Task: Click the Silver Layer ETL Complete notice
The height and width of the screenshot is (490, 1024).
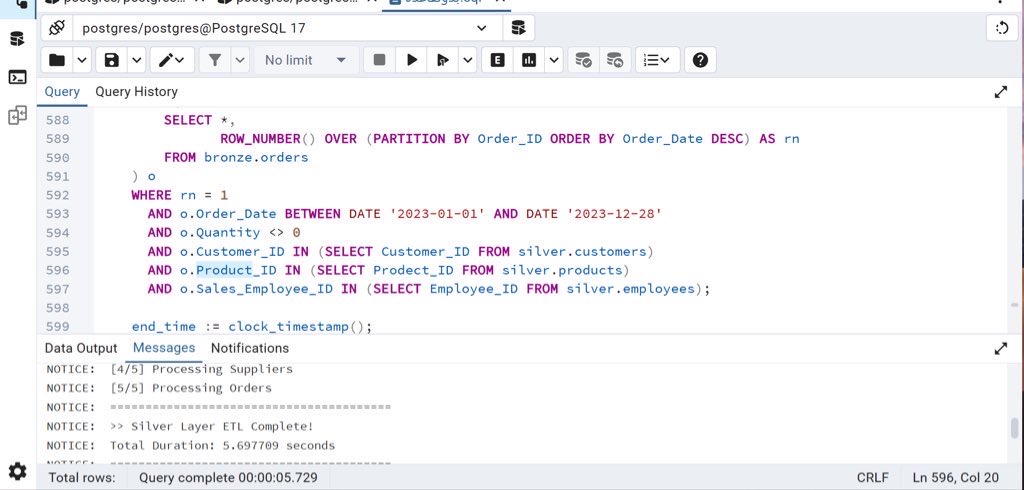Action: [x=180, y=427]
